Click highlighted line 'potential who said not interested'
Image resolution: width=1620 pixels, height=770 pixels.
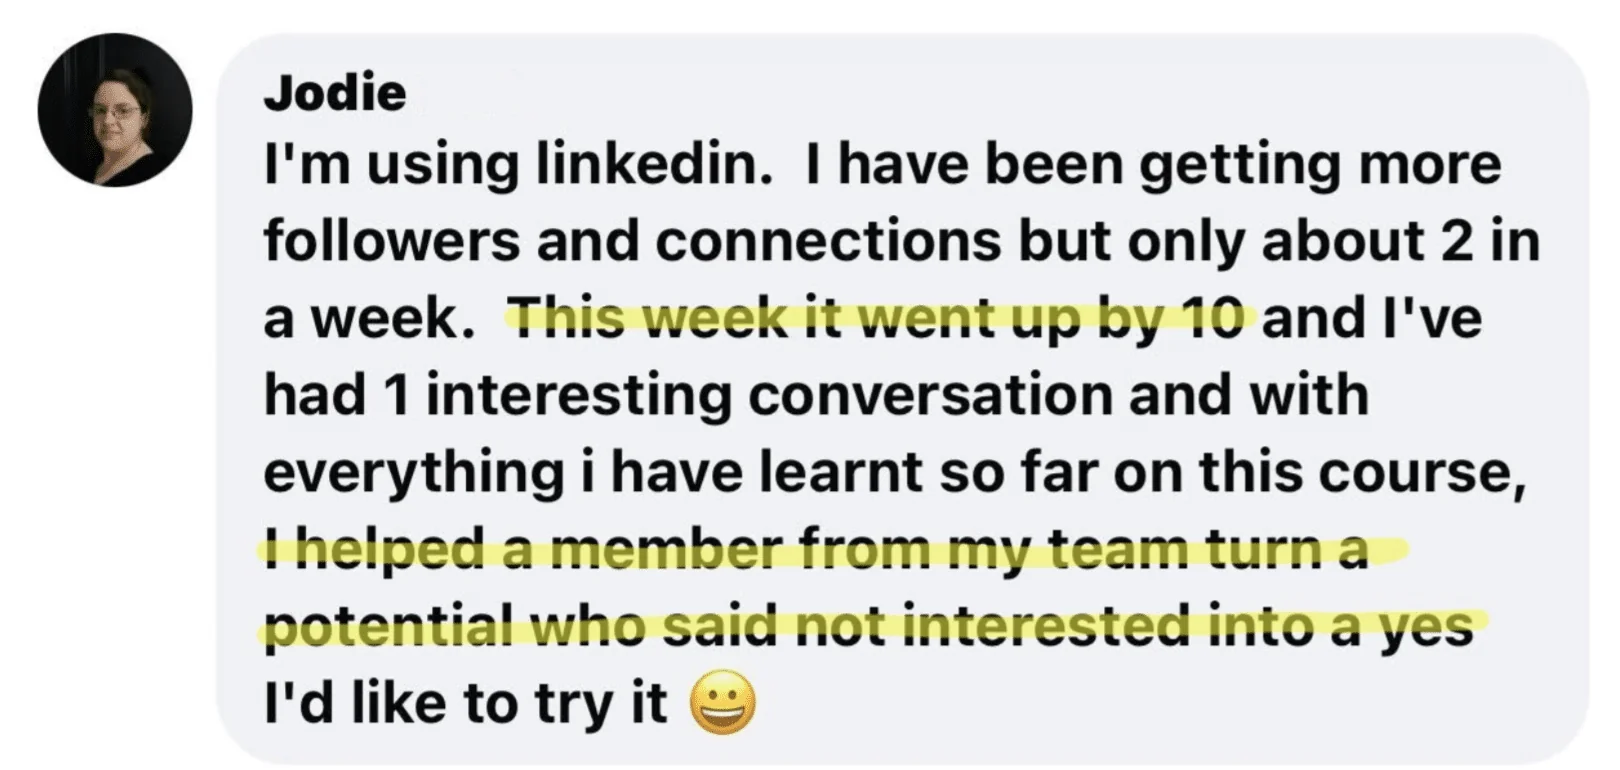(x=732, y=627)
